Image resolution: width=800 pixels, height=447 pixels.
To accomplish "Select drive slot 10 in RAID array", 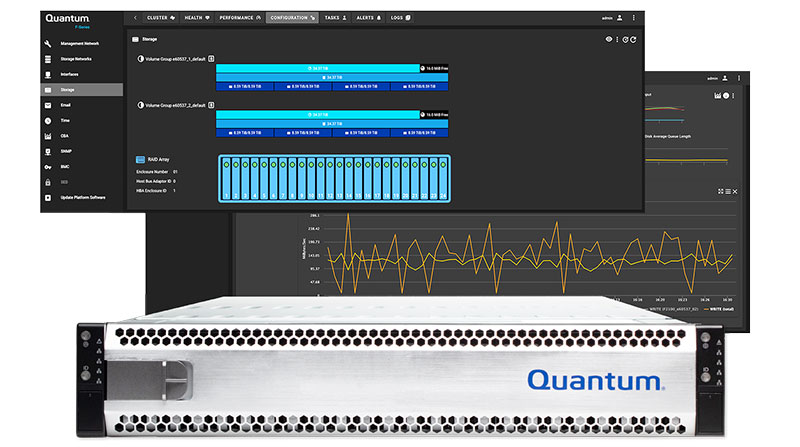I will [311, 179].
